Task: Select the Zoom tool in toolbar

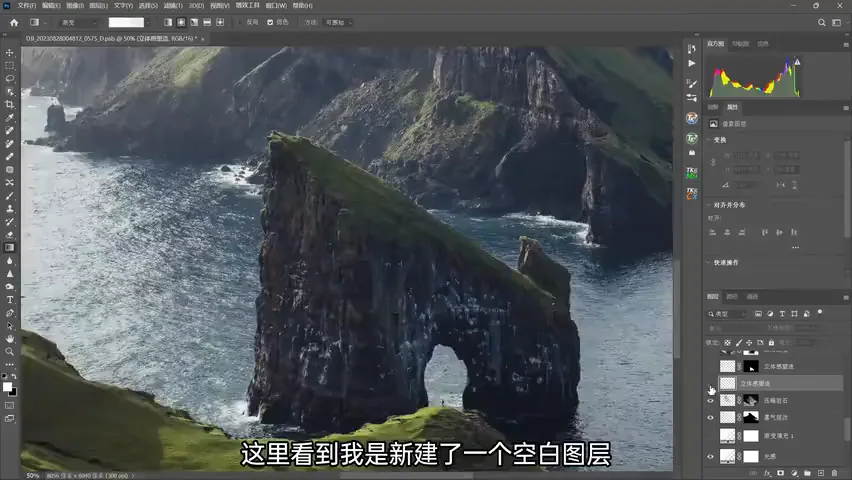Action: point(10,352)
